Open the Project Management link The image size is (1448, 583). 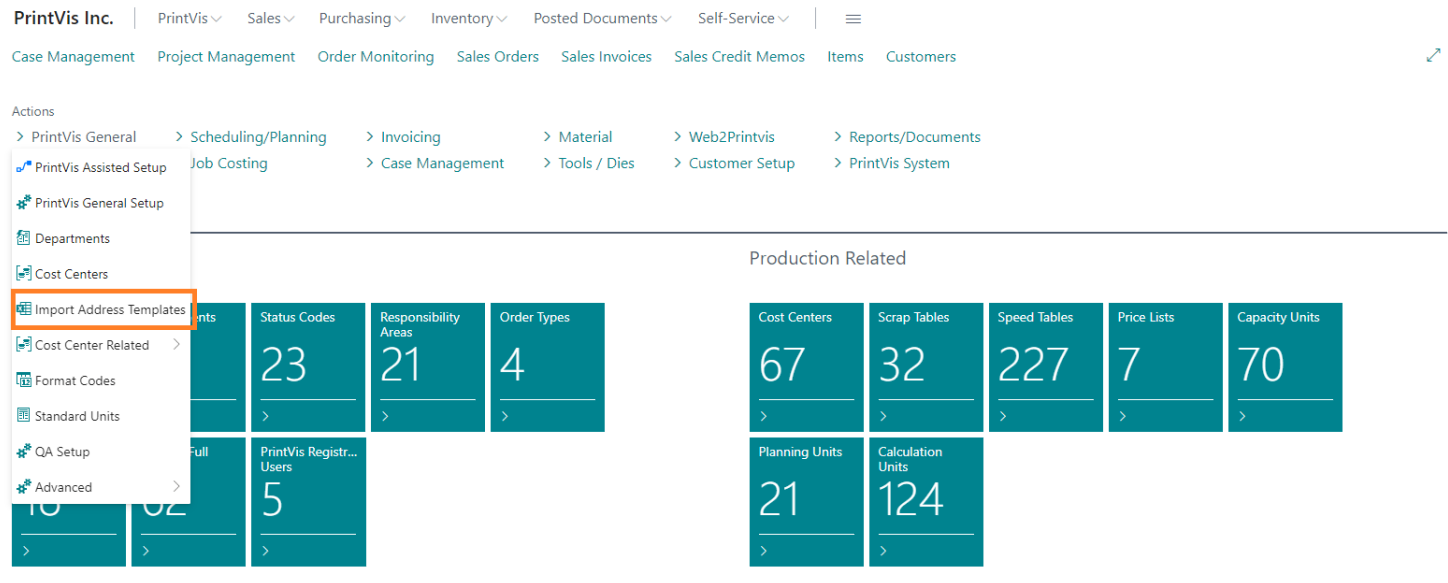tap(226, 57)
